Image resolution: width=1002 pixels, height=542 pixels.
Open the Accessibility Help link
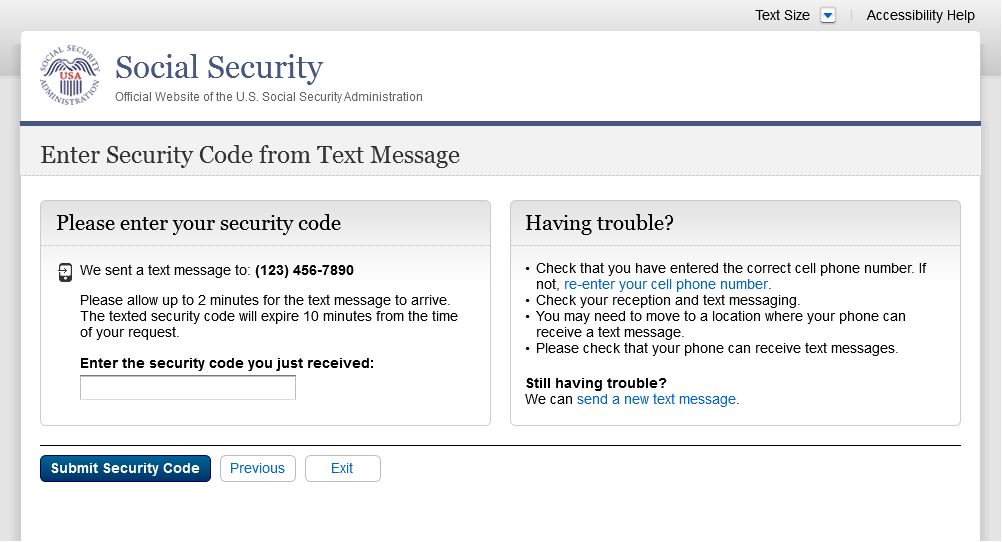[920, 15]
